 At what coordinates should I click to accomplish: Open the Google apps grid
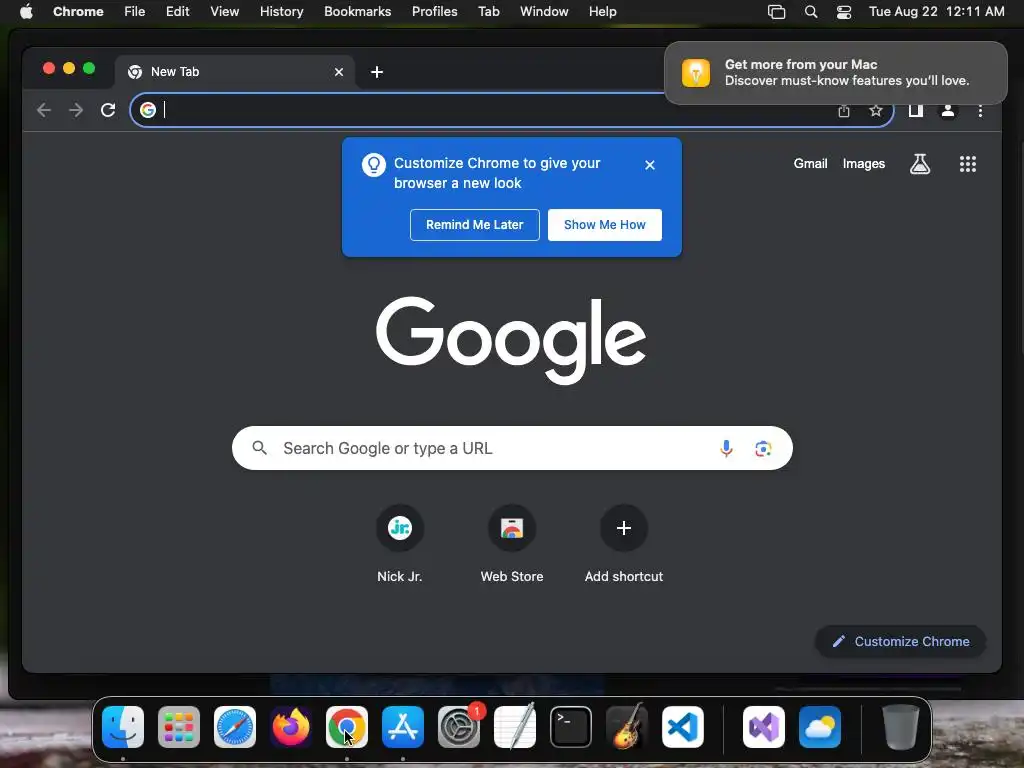tap(968, 164)
